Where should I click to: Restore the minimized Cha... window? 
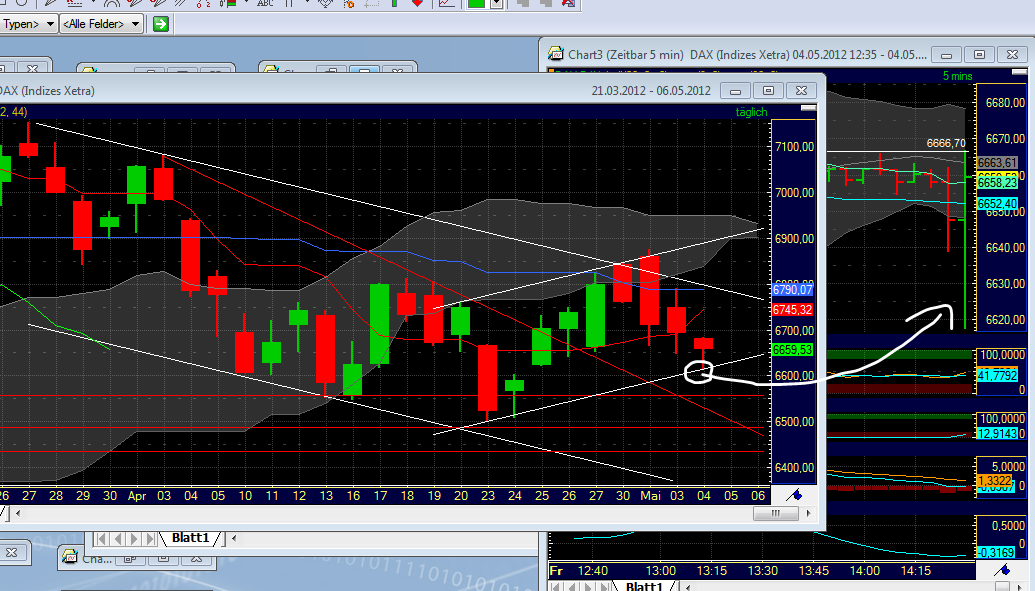pyautogui.click(x=130, y=559)
